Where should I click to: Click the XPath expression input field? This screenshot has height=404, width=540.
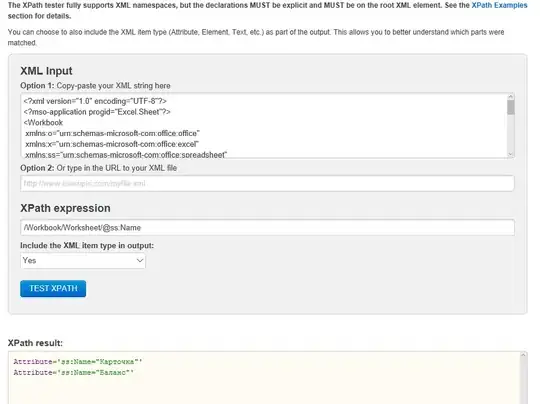pyautogui.click(x=267, y=228)
